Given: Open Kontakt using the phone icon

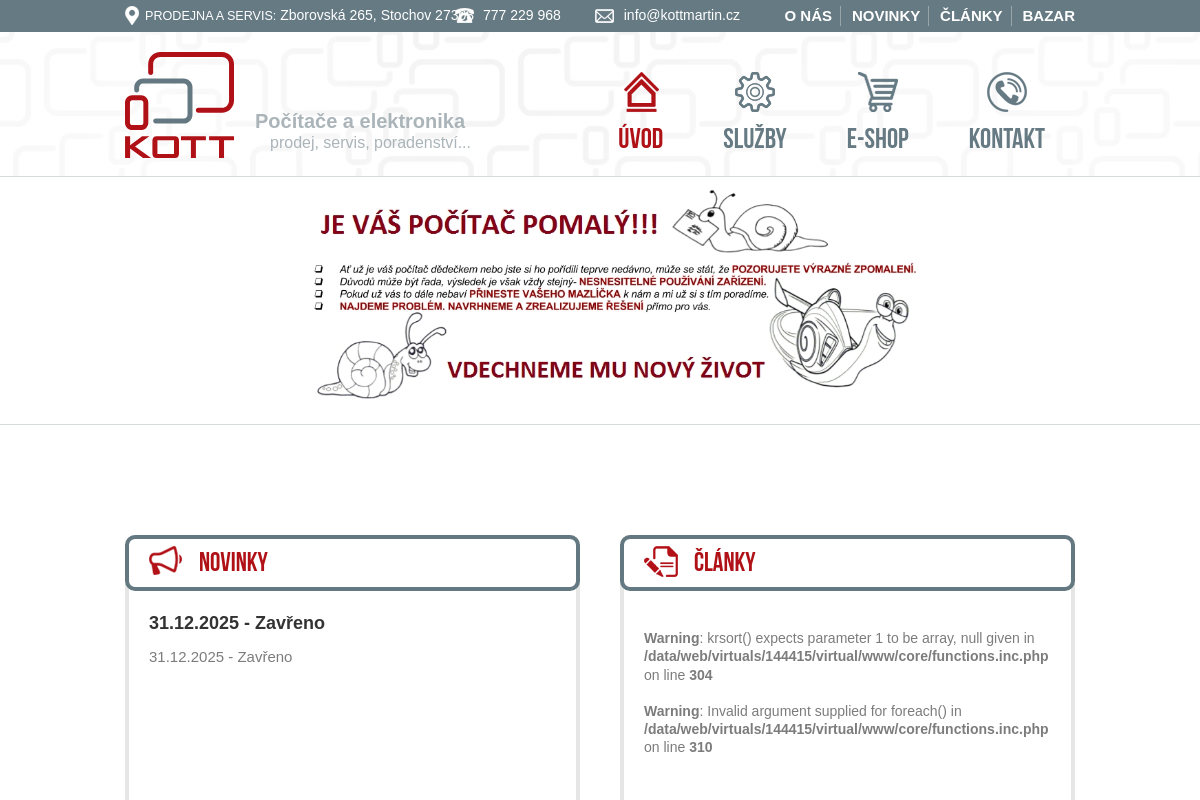Looking at the screenshot, I should [1006, 92].
